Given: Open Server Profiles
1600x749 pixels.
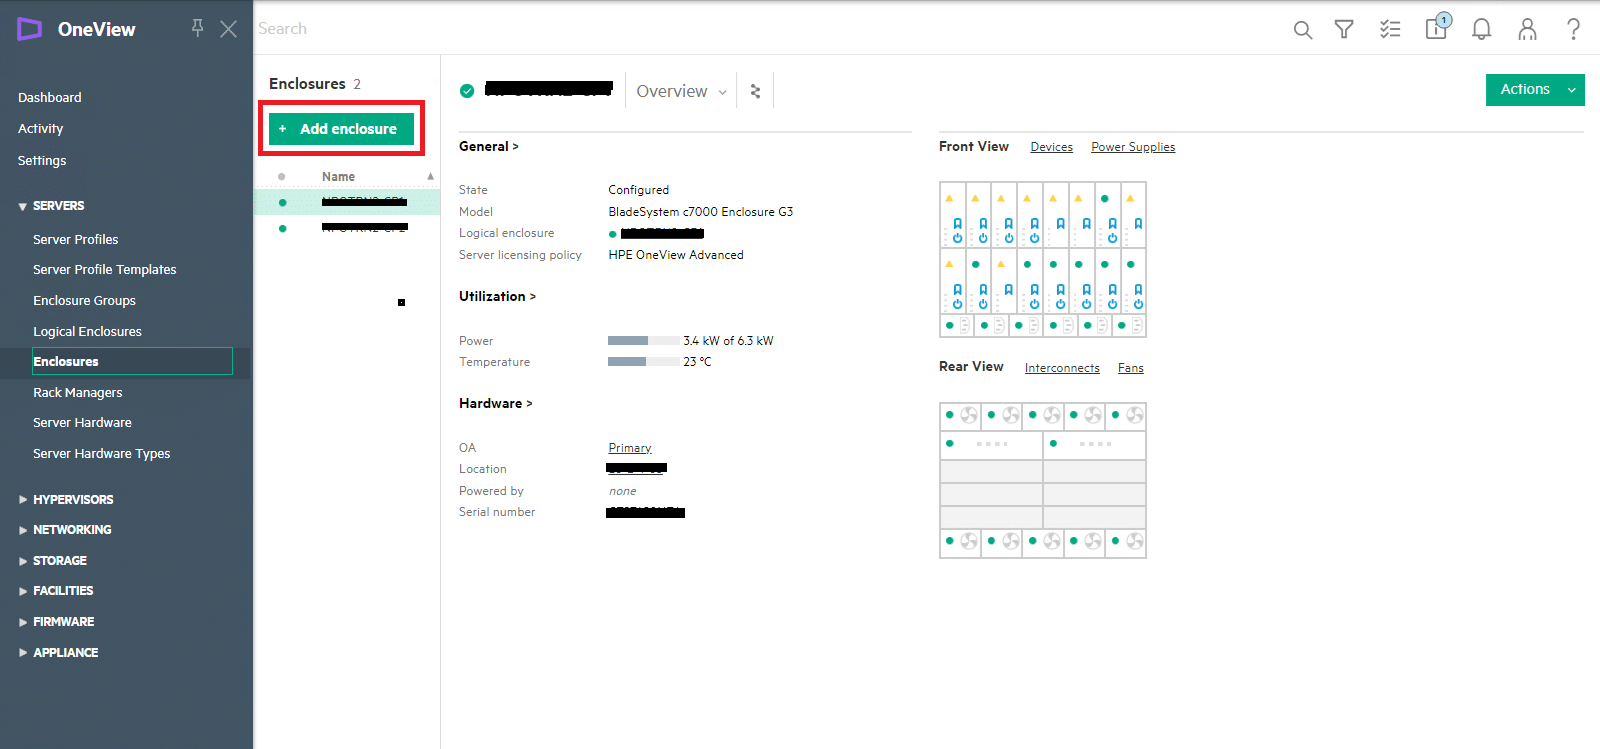Looking at the screenshot, I should point(75,240).
